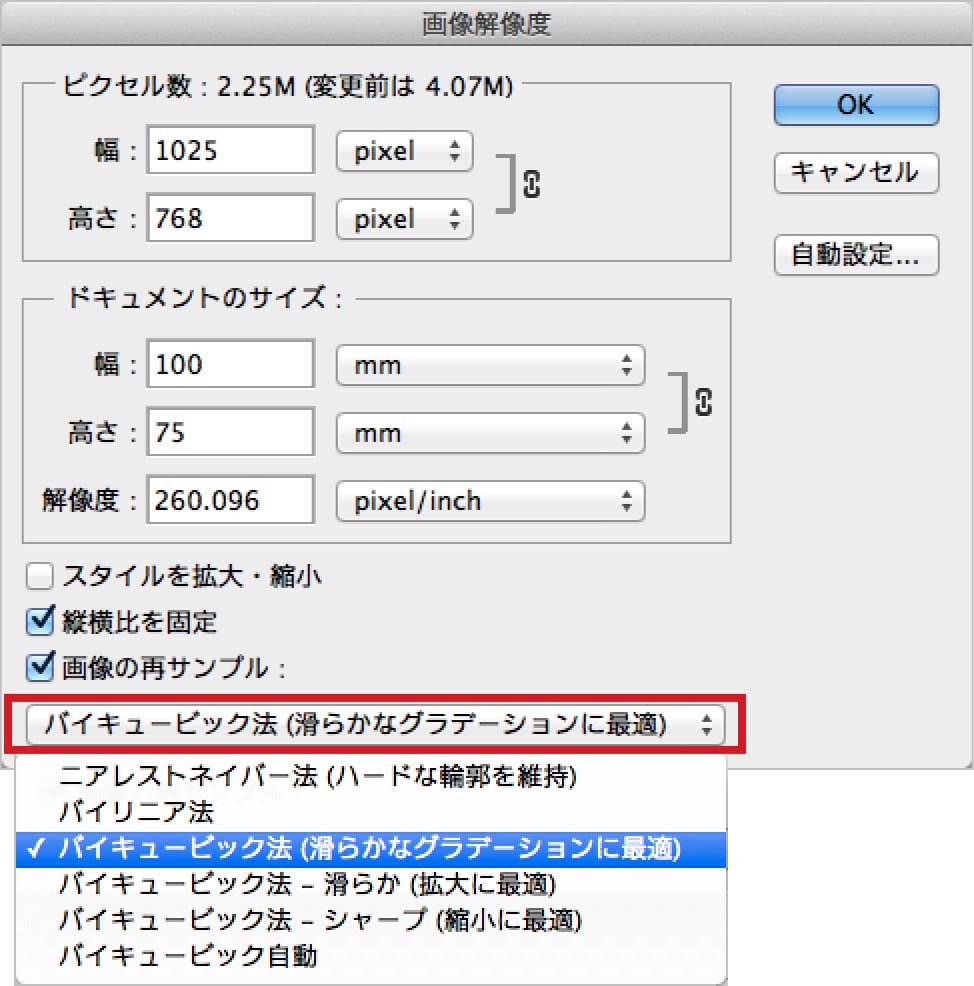Click the resampling method dropdown outlined in red
This screenshot has height=986, width=974.
(x=371, y=724)
